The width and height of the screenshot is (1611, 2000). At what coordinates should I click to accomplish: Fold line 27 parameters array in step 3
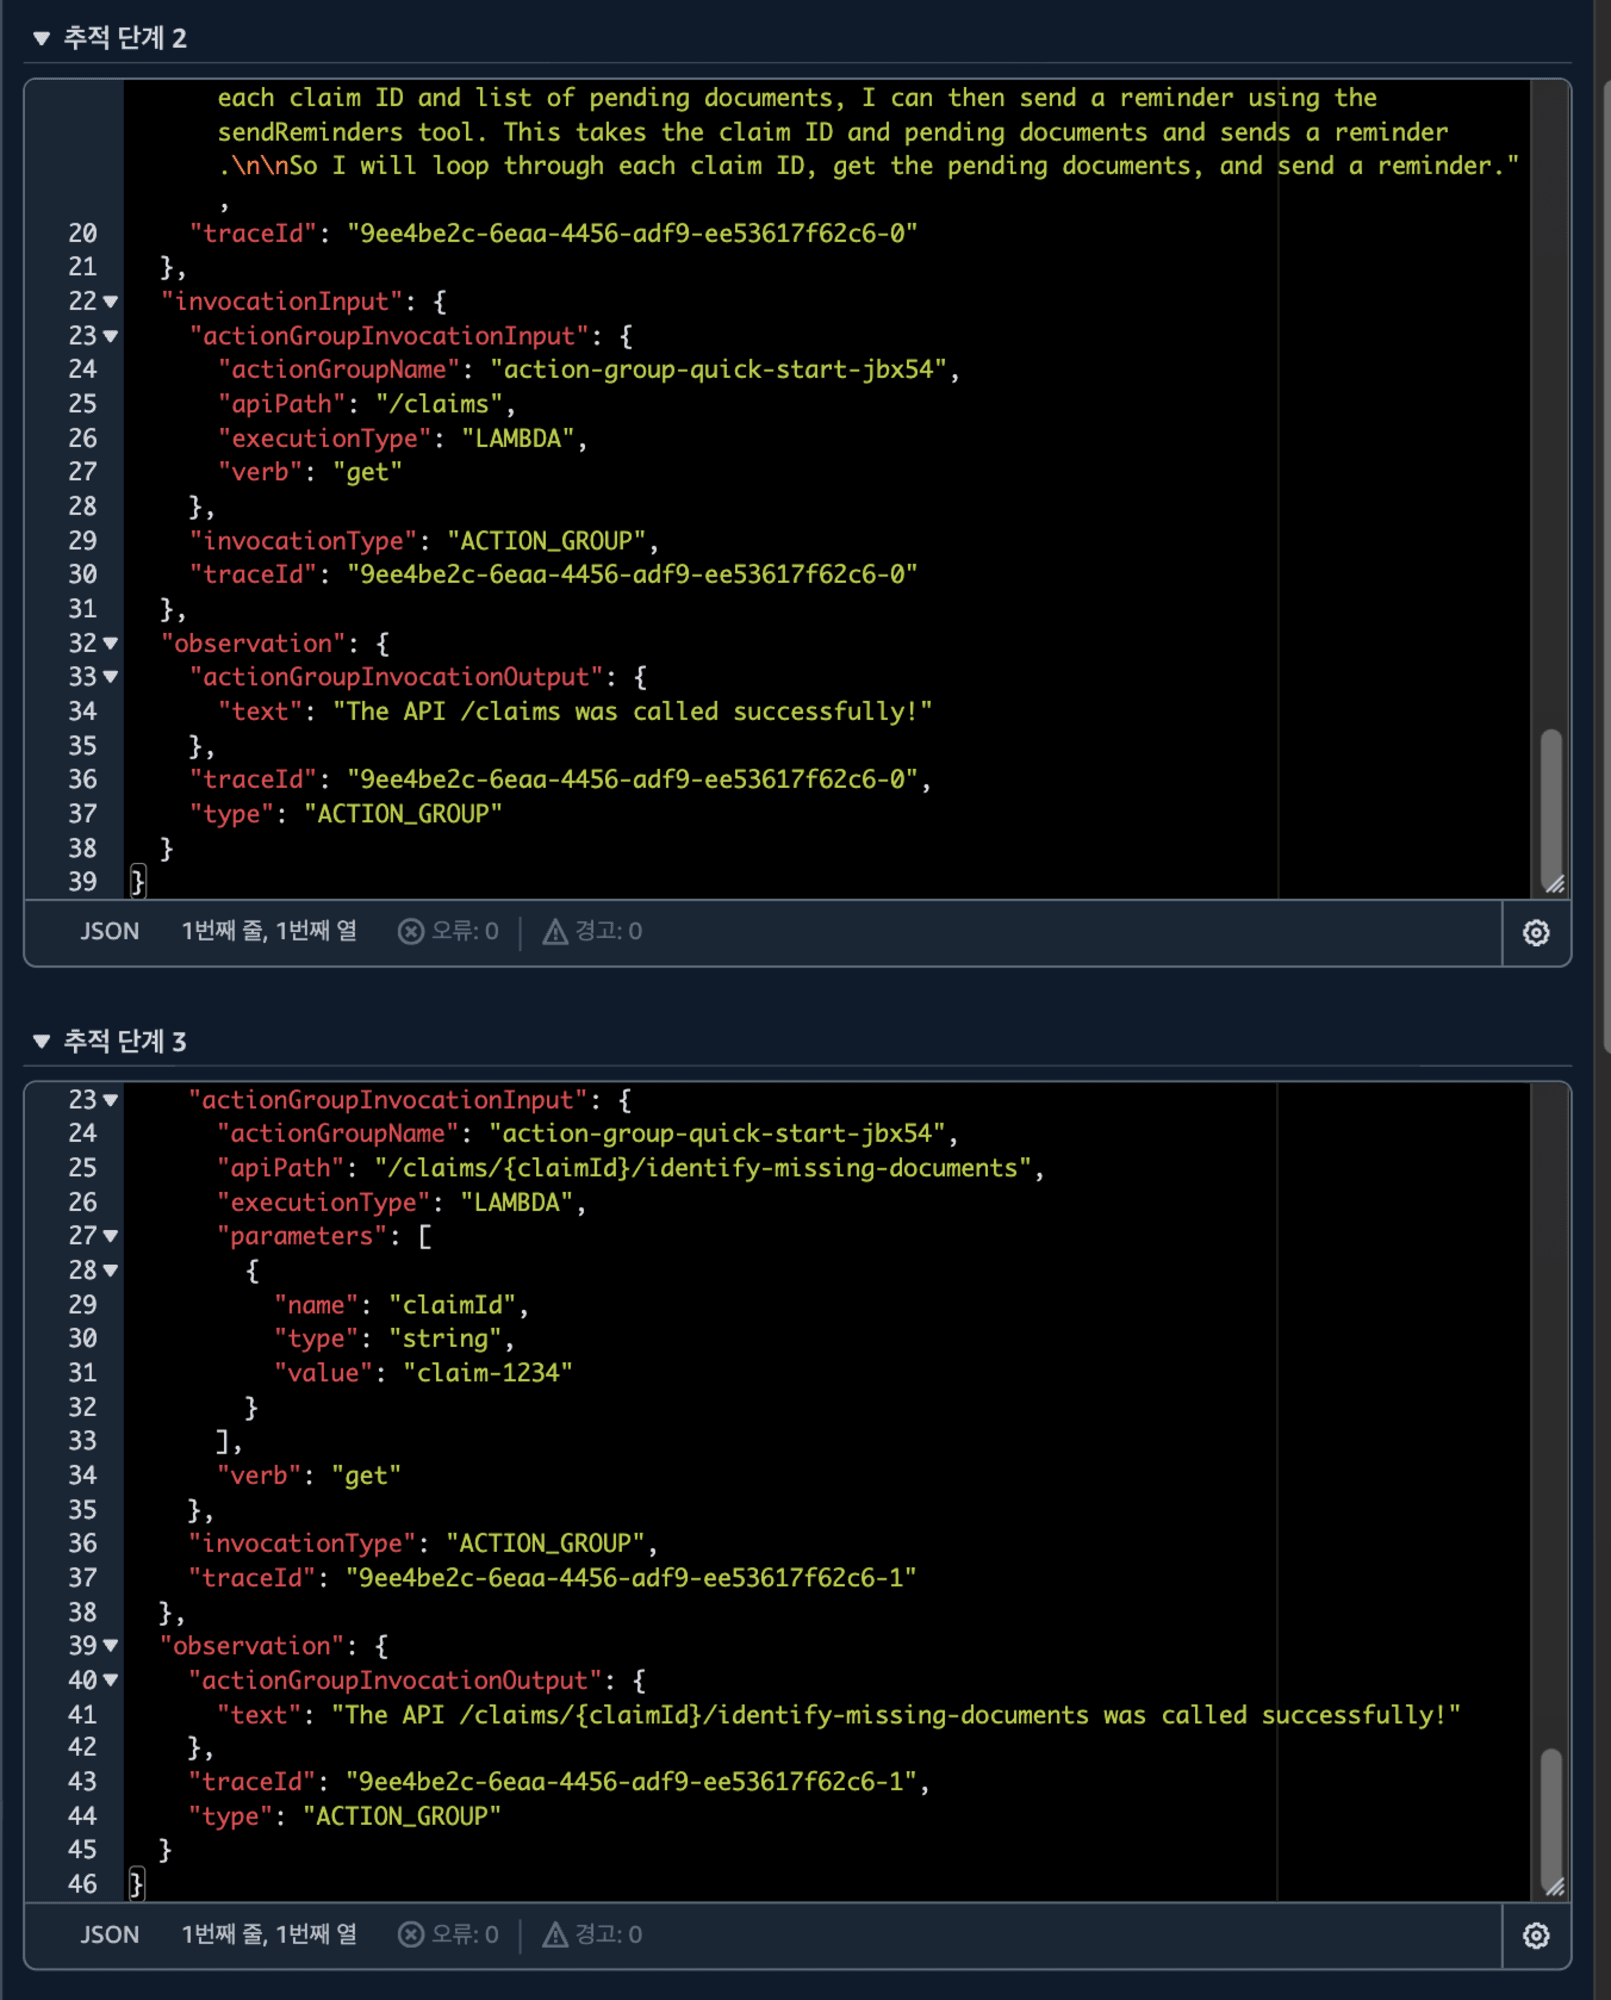tap(110, 1236)
